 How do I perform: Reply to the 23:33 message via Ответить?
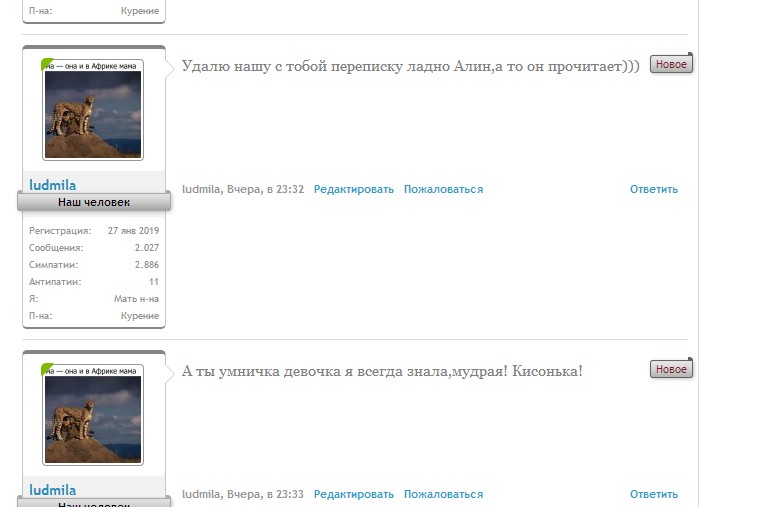click(654, 494)
